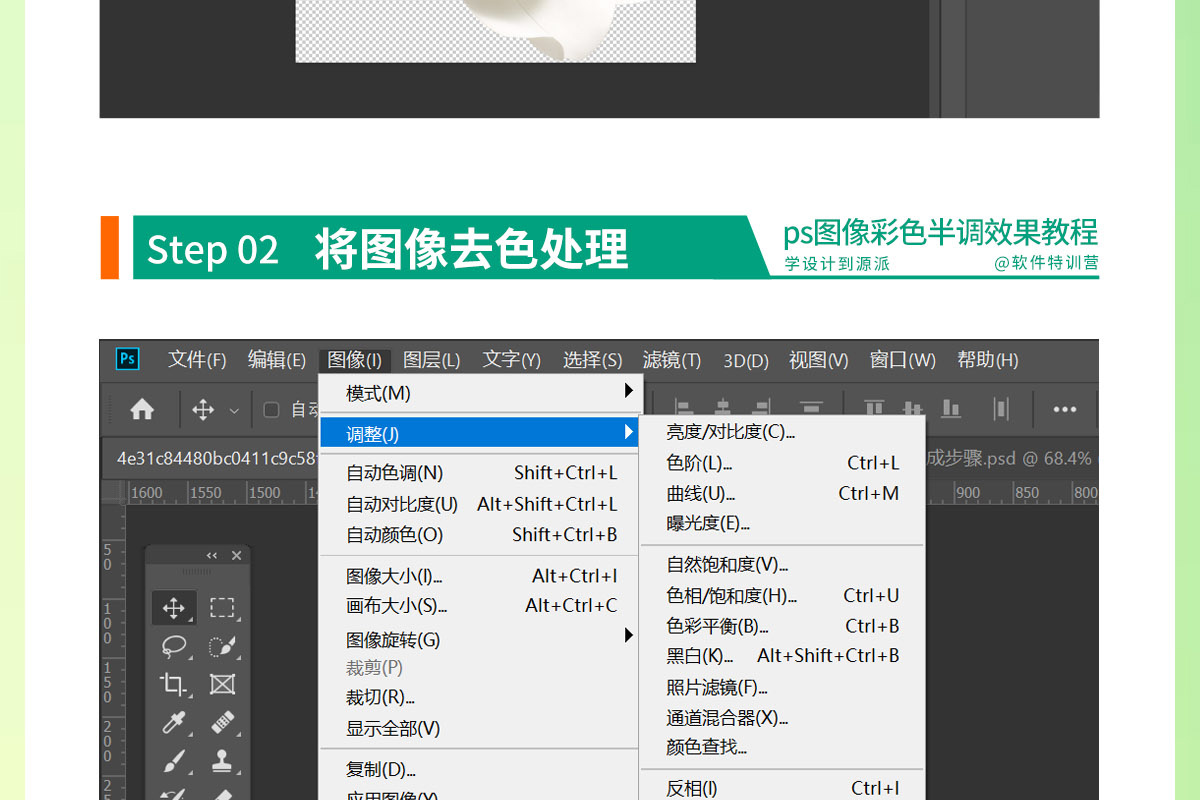
Task: Close the floating toolbox panel
Action: [x=237, y=556]
